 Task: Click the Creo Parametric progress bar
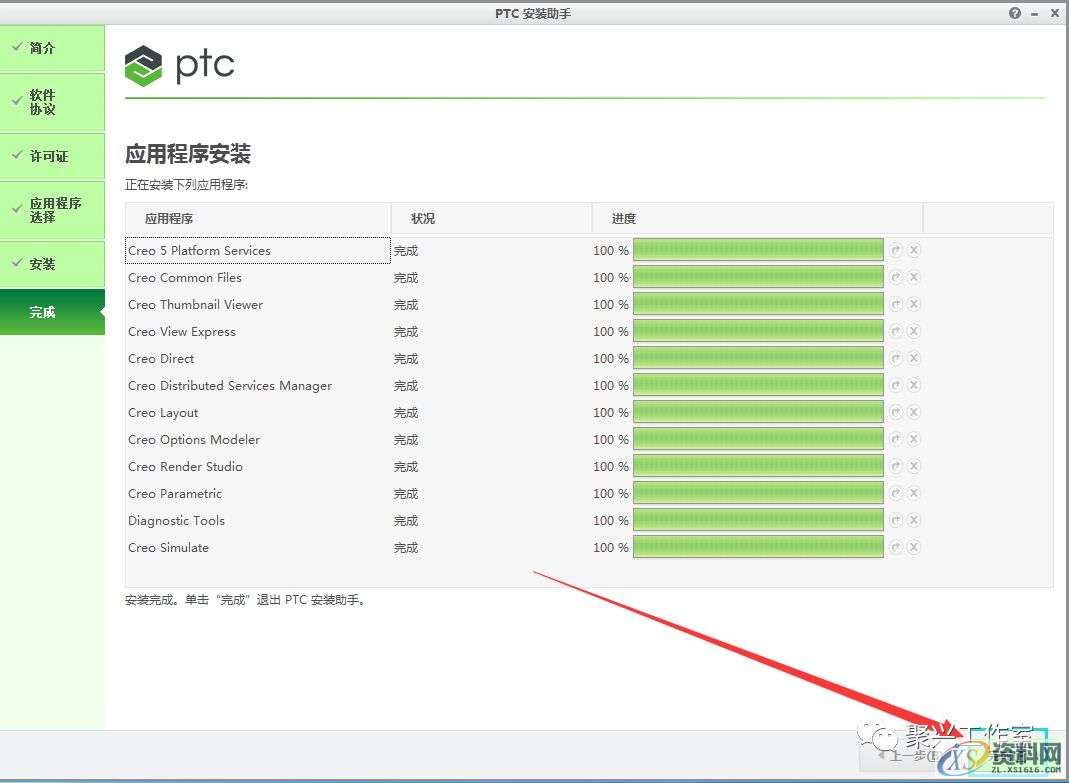pyautogui.click(x=757, y=493)
